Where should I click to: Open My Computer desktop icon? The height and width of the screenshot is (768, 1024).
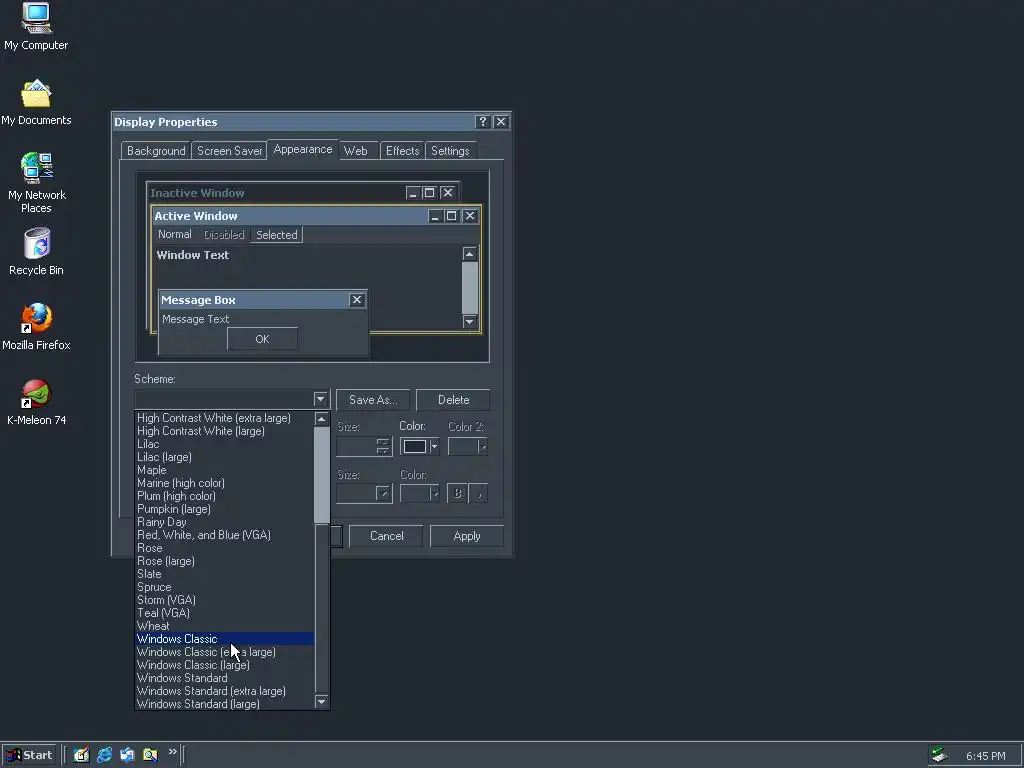[36, 27]
